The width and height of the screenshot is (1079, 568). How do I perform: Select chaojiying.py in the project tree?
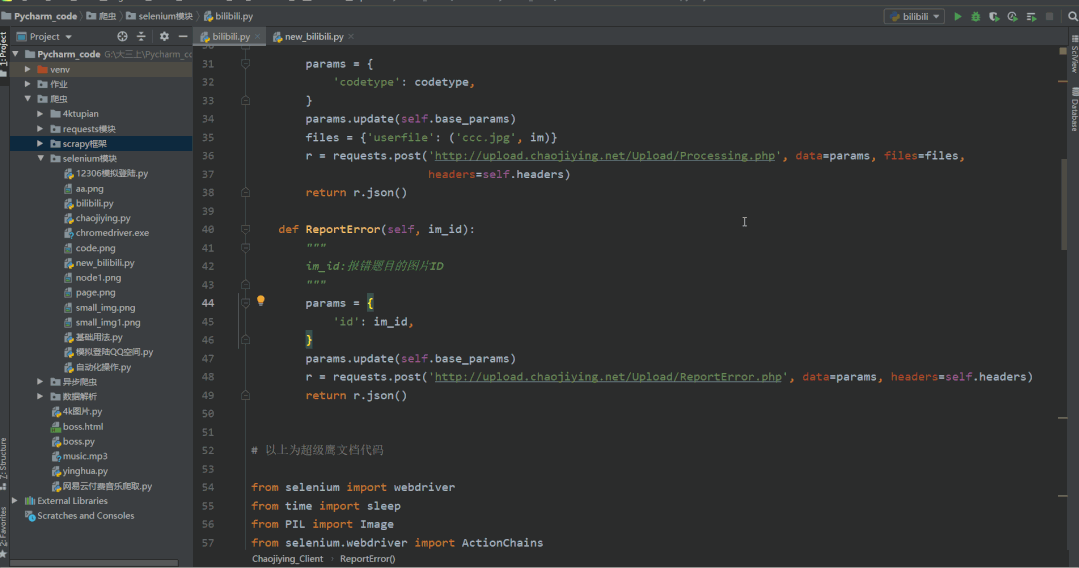tap(103, 218)
